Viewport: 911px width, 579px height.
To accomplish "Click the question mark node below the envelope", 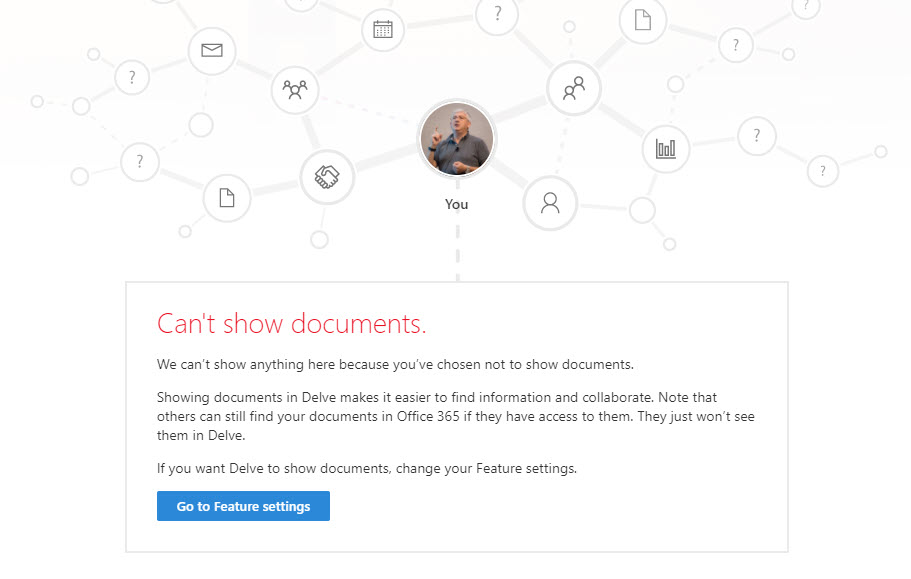I will [132, 77].
